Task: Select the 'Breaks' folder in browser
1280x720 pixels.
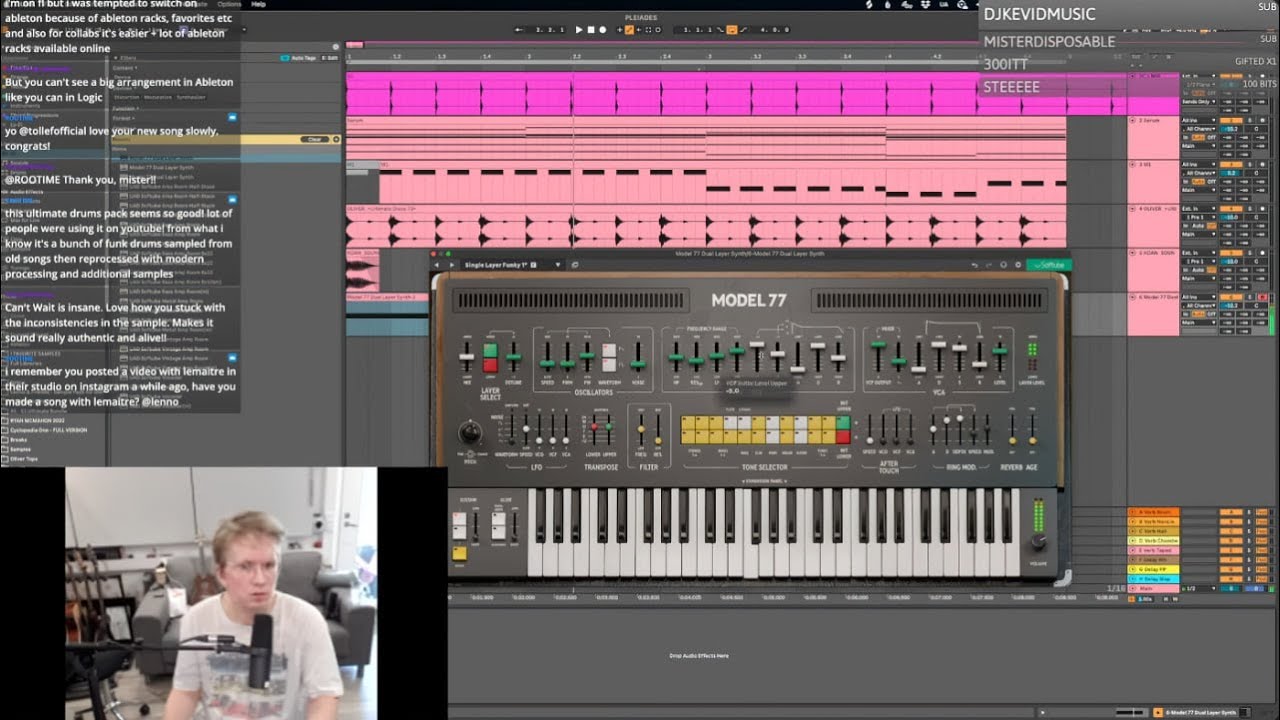Action: 19,439
